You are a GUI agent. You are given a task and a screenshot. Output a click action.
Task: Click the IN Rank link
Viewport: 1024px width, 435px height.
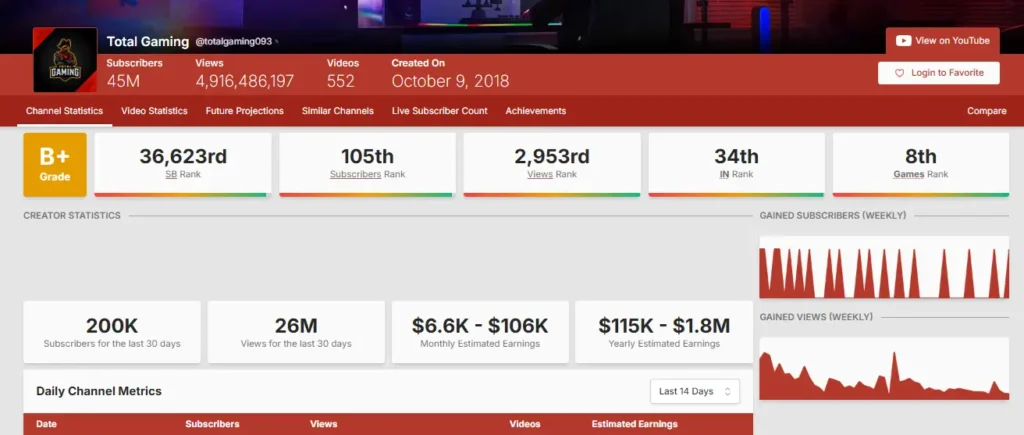(x=724, y=174)
